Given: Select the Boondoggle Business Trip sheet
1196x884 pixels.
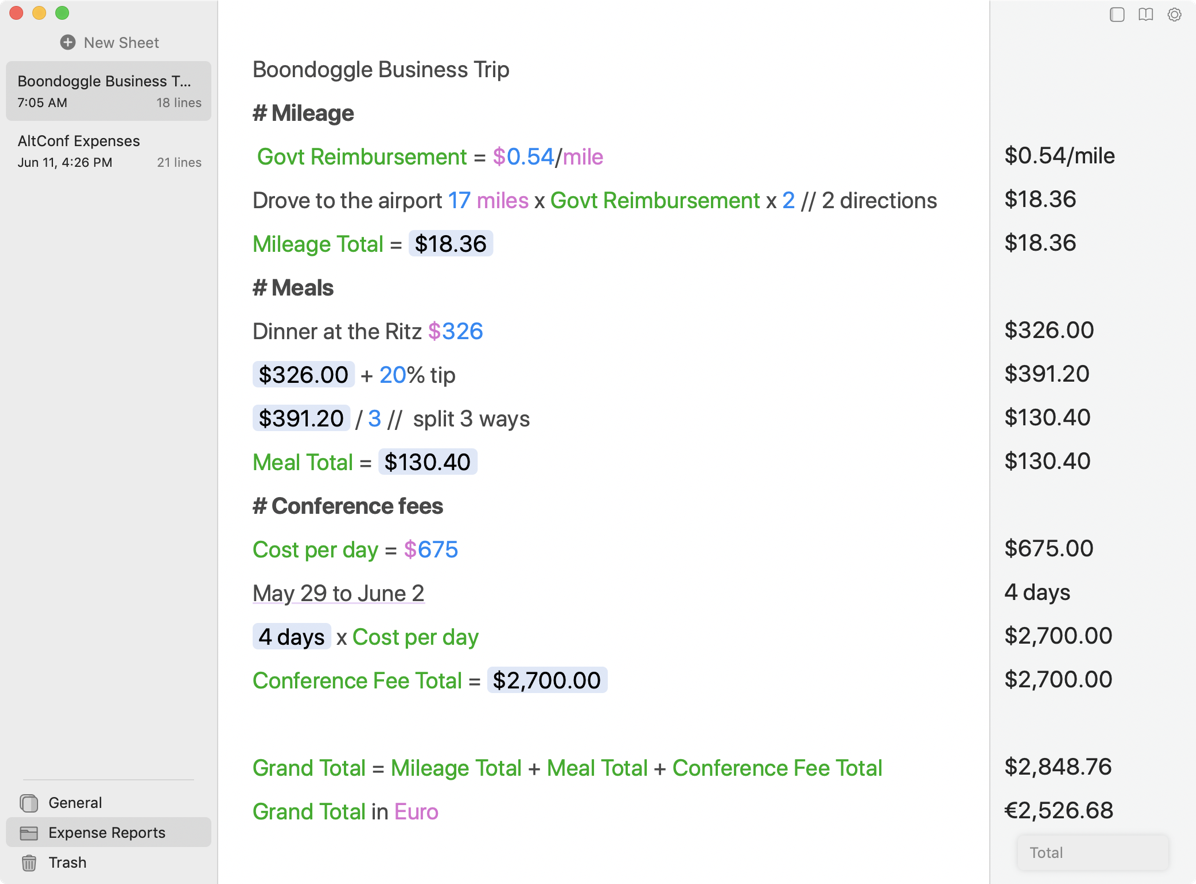Looking at the screenshot, I should tap(108, 91).
